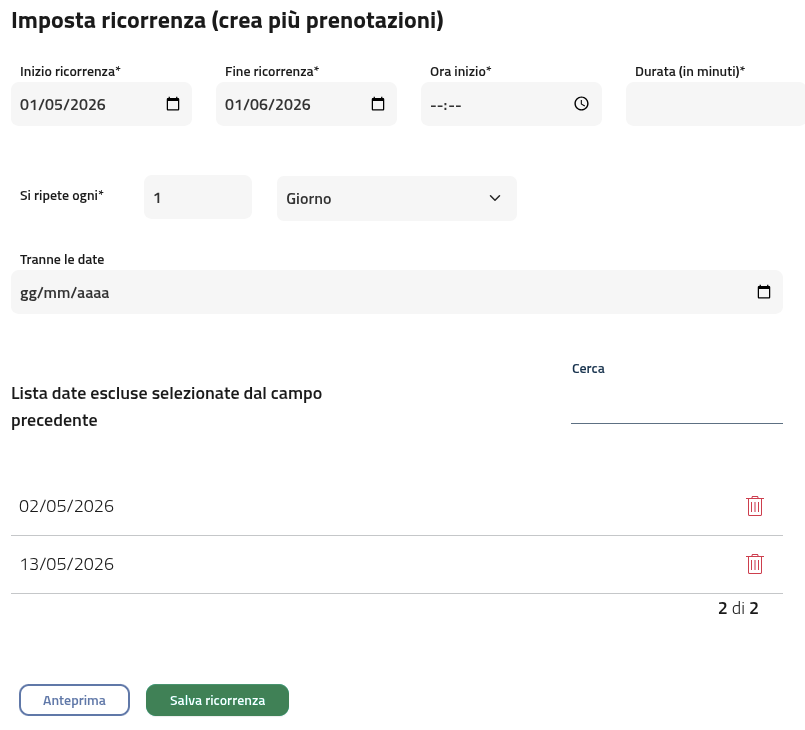Focus the Fine ricorrenza date field

click(x=306, y=104)
